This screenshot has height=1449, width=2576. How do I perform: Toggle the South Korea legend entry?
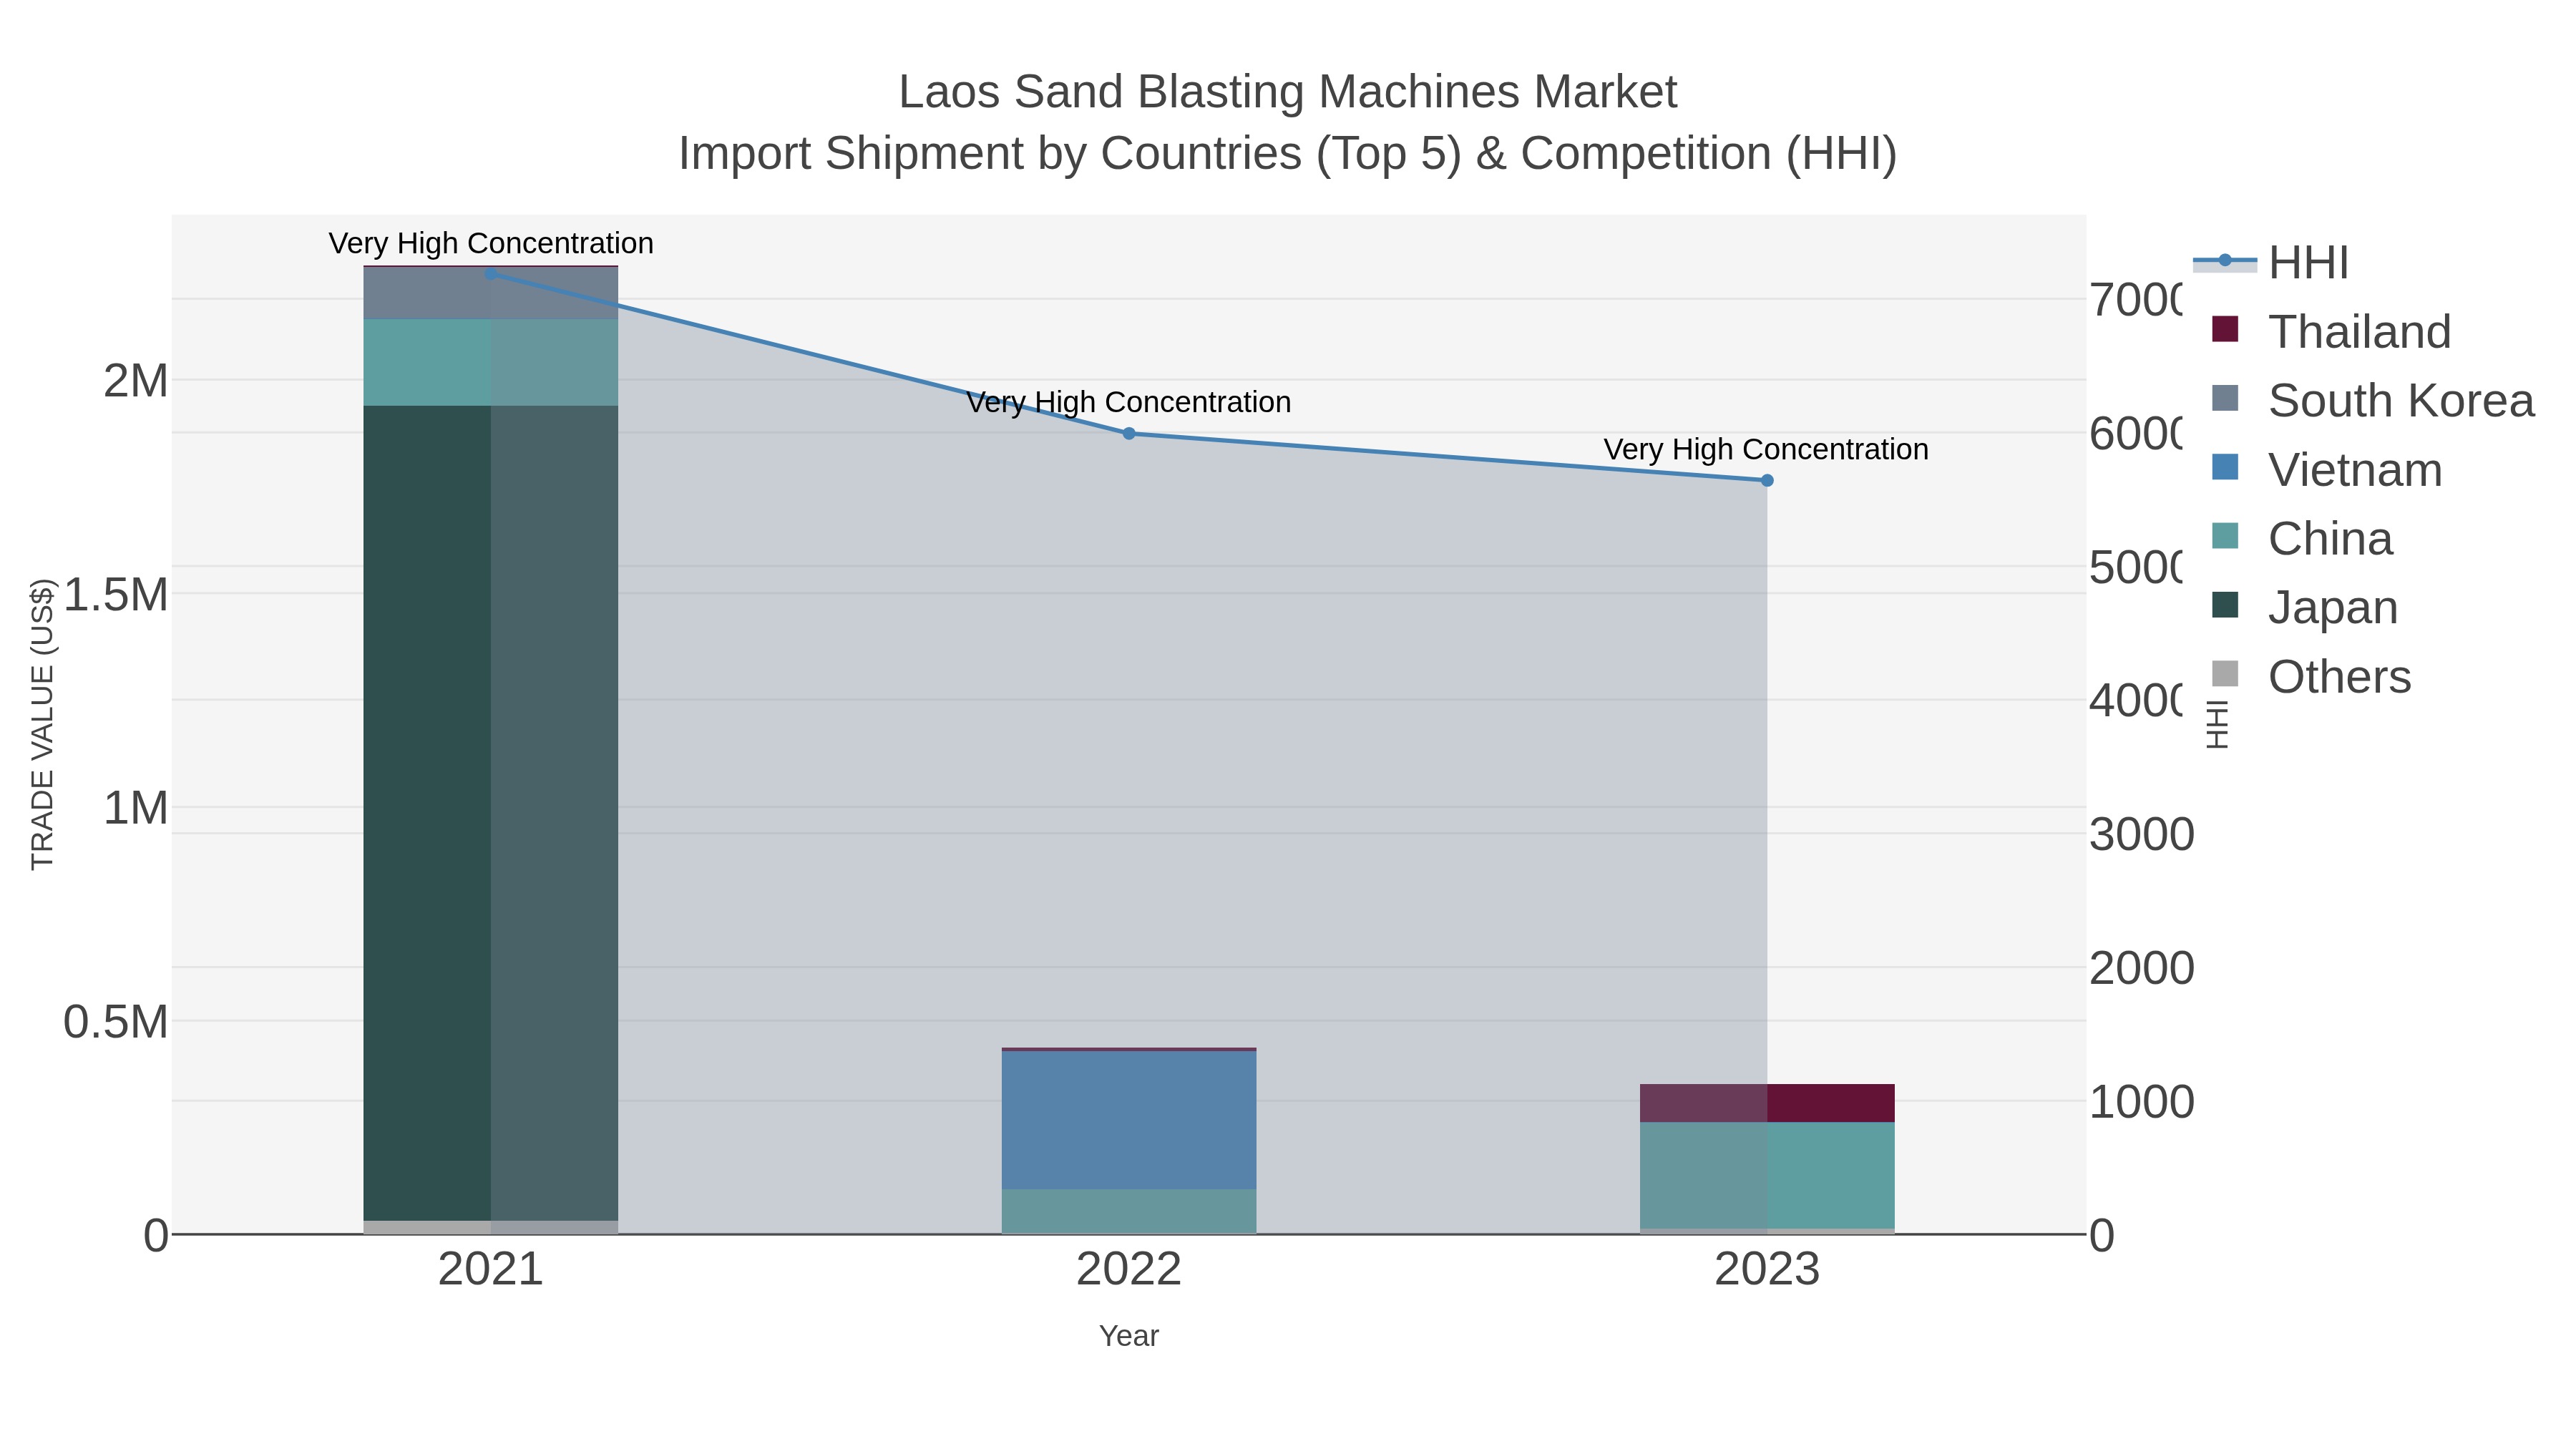[x=2373, y=401]
